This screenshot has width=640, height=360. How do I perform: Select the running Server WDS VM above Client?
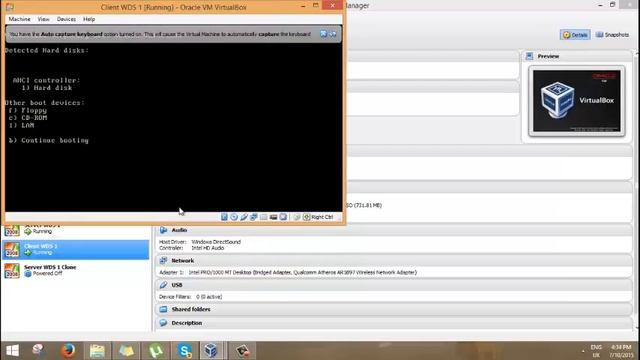pyautogui.click(x=76, y=230)
